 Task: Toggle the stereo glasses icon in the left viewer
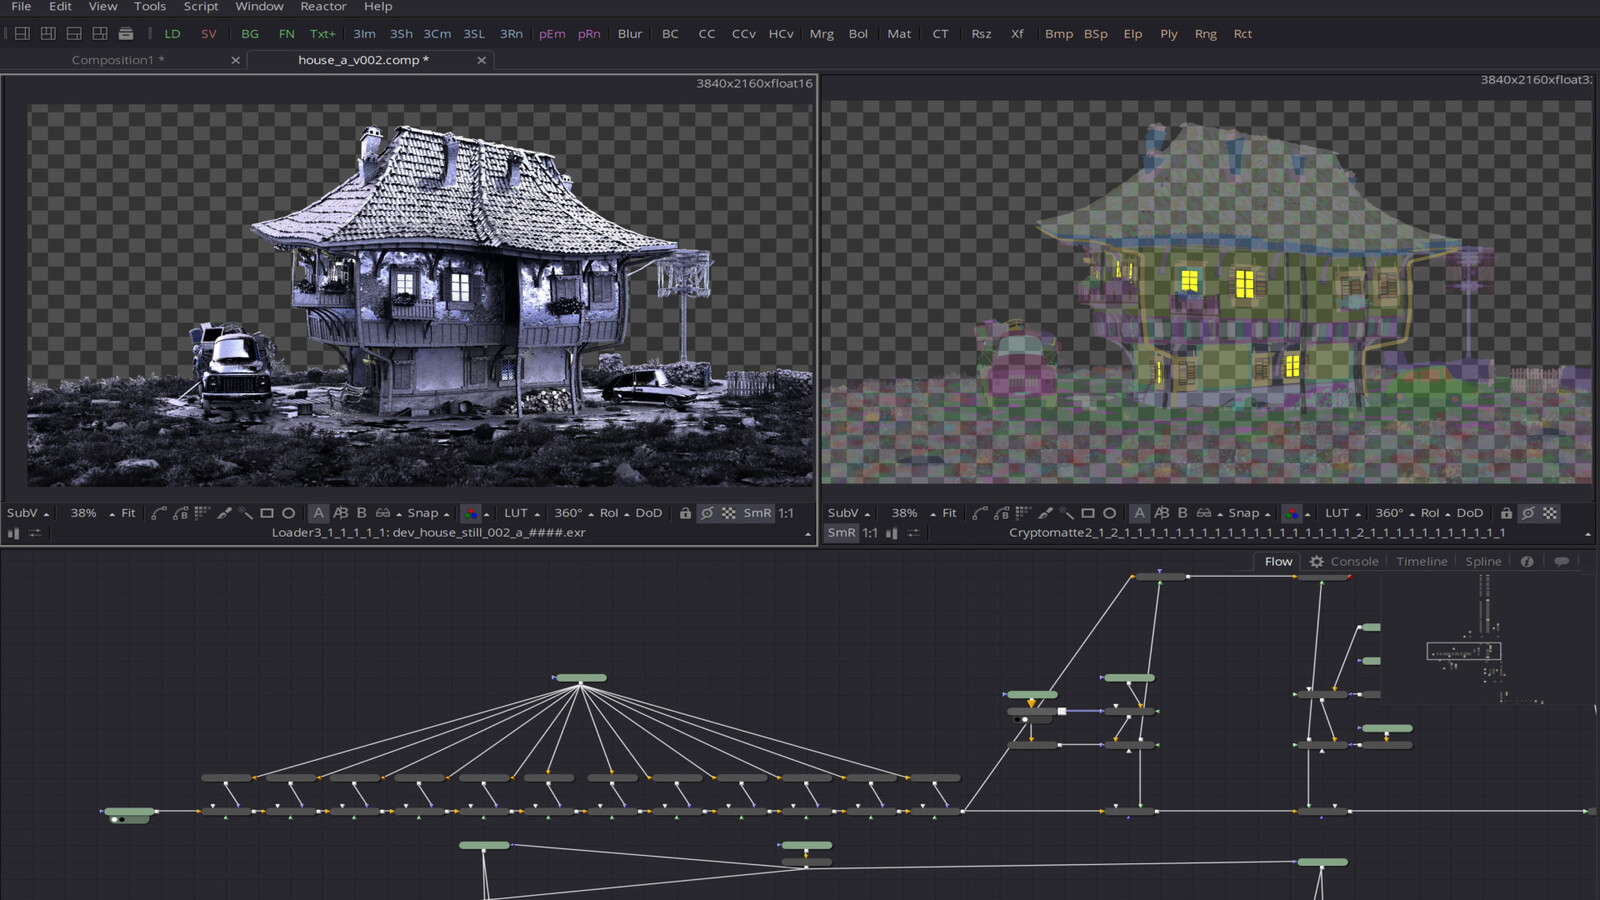(x=382, y=512)
